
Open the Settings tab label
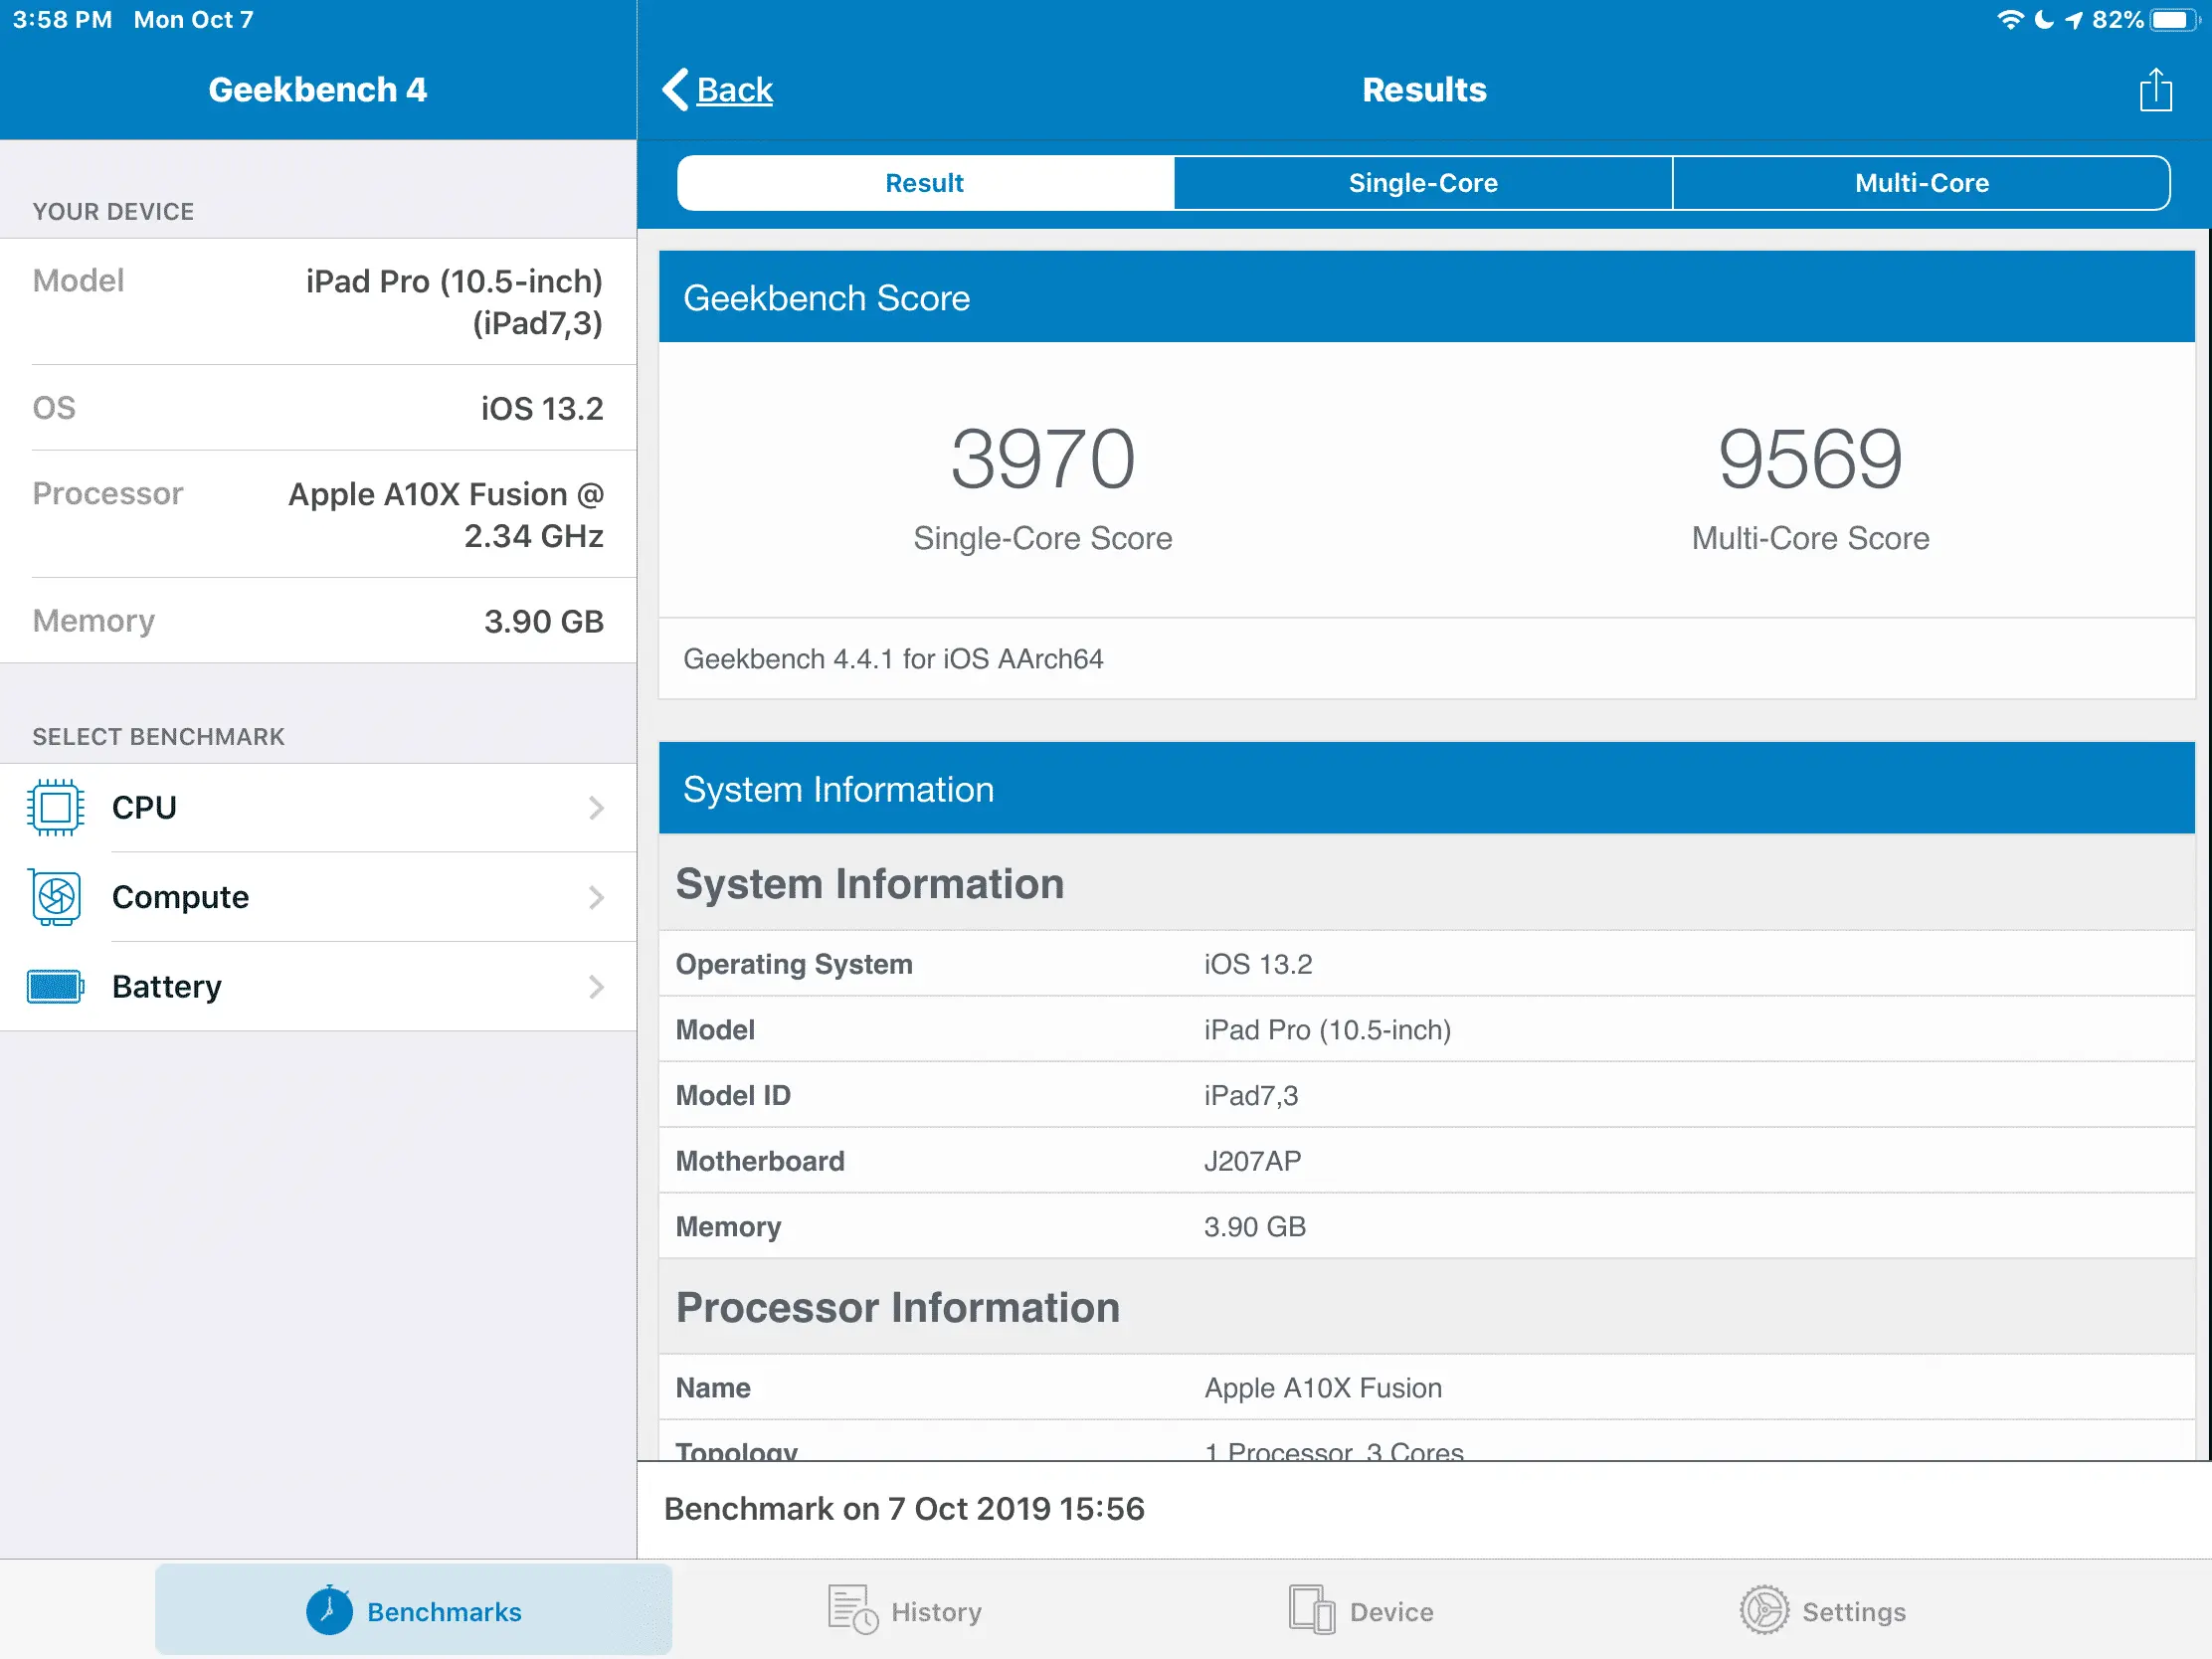coord(1853,1612)
